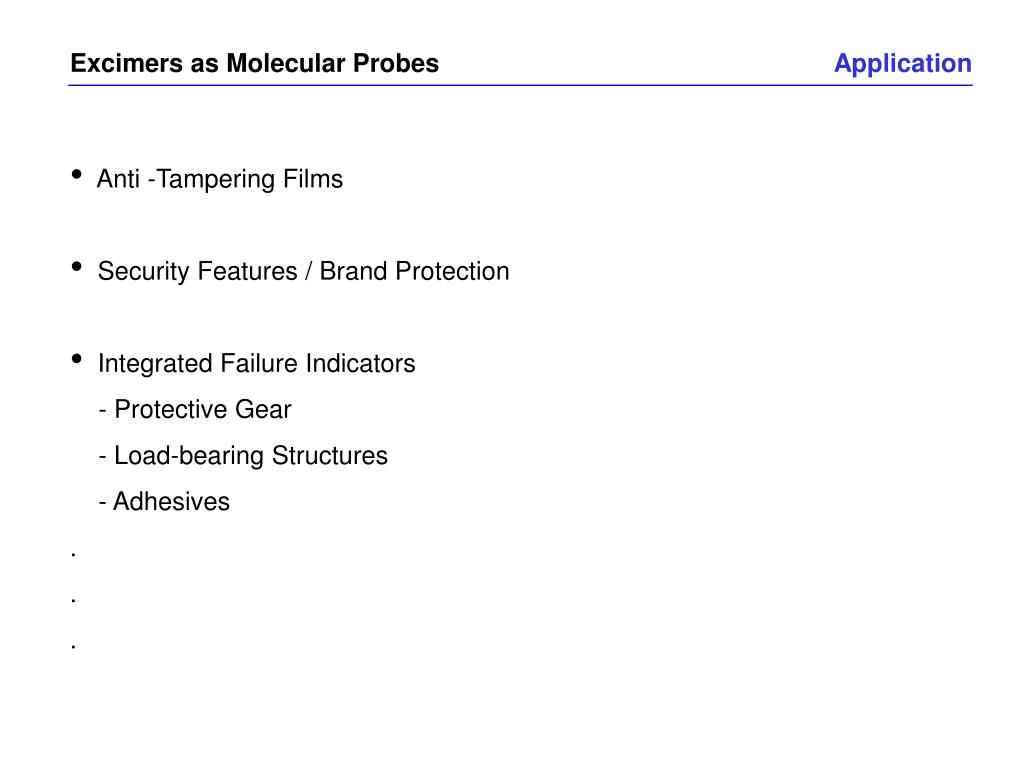This screenshot has height=768, width=1024.
Task: Click the word Probes in the title
Action: pyautogui.click(x=396, y=63)
